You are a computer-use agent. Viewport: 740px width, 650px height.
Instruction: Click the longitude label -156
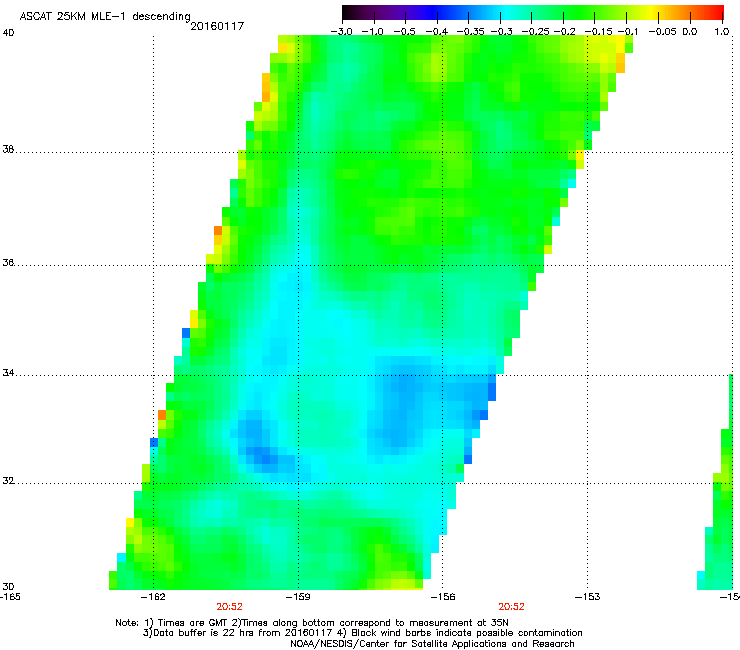pyautogui.click(x=443, y=597)
